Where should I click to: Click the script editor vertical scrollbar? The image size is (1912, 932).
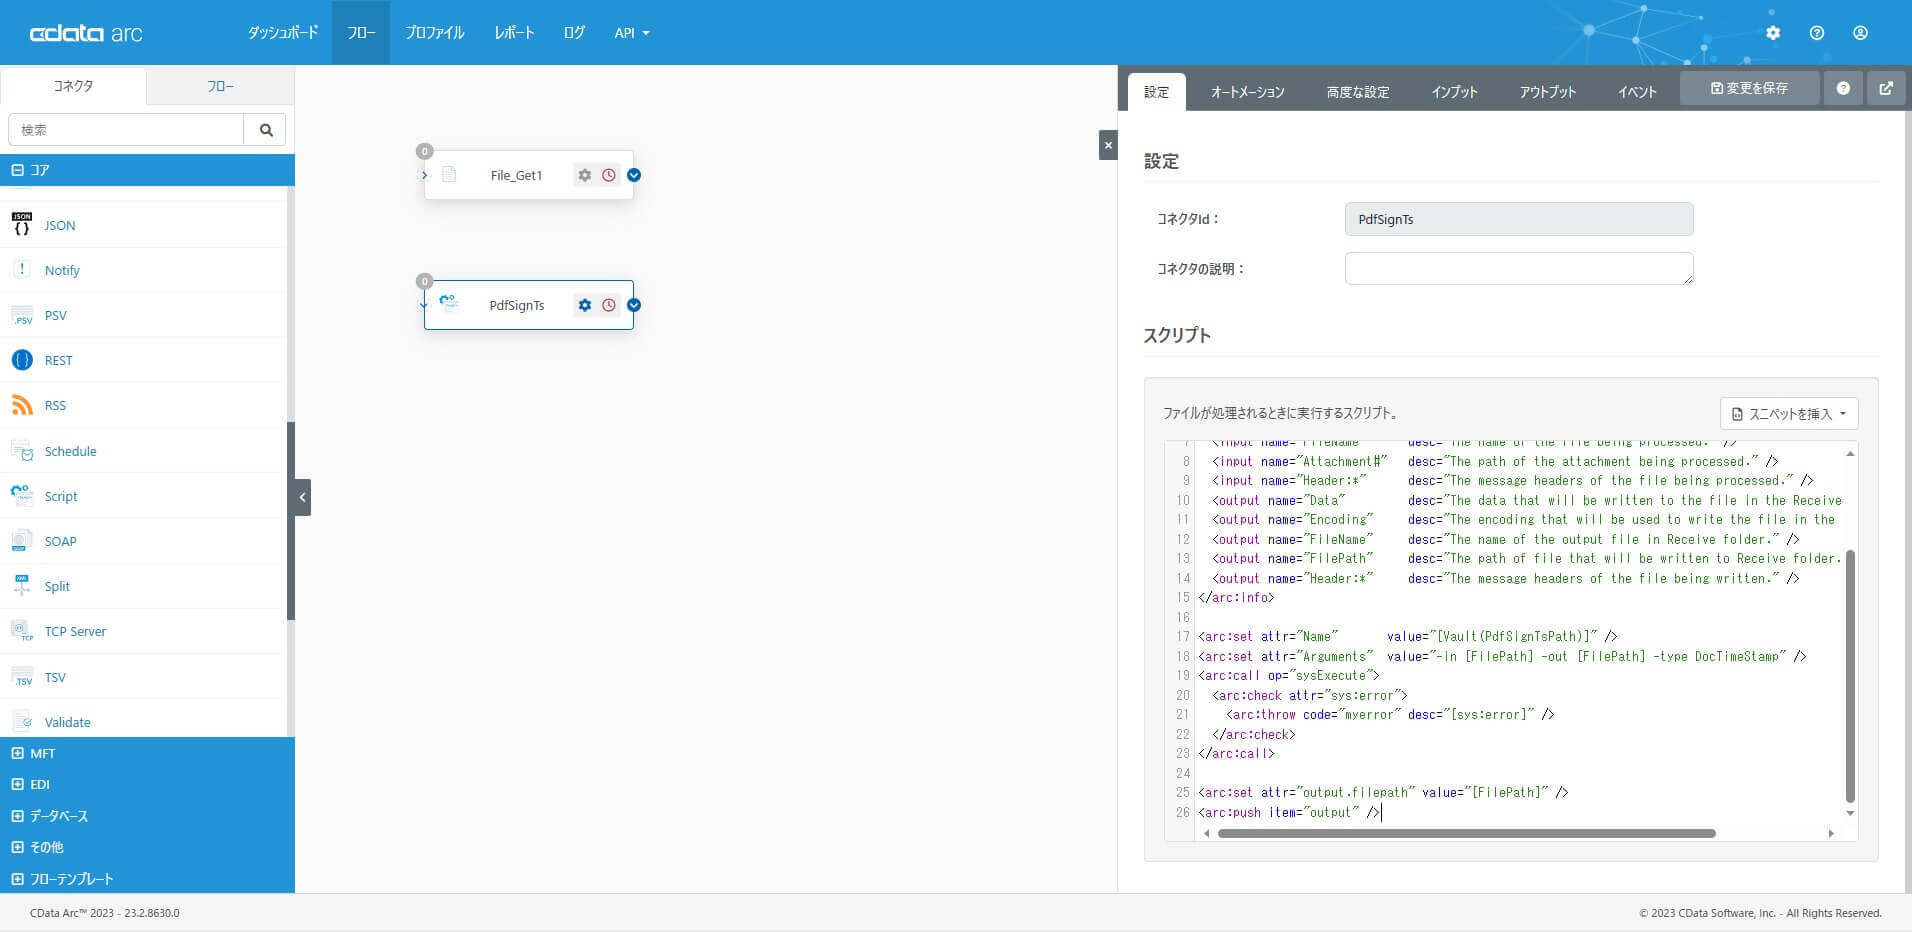click(x=1850, y=675)
